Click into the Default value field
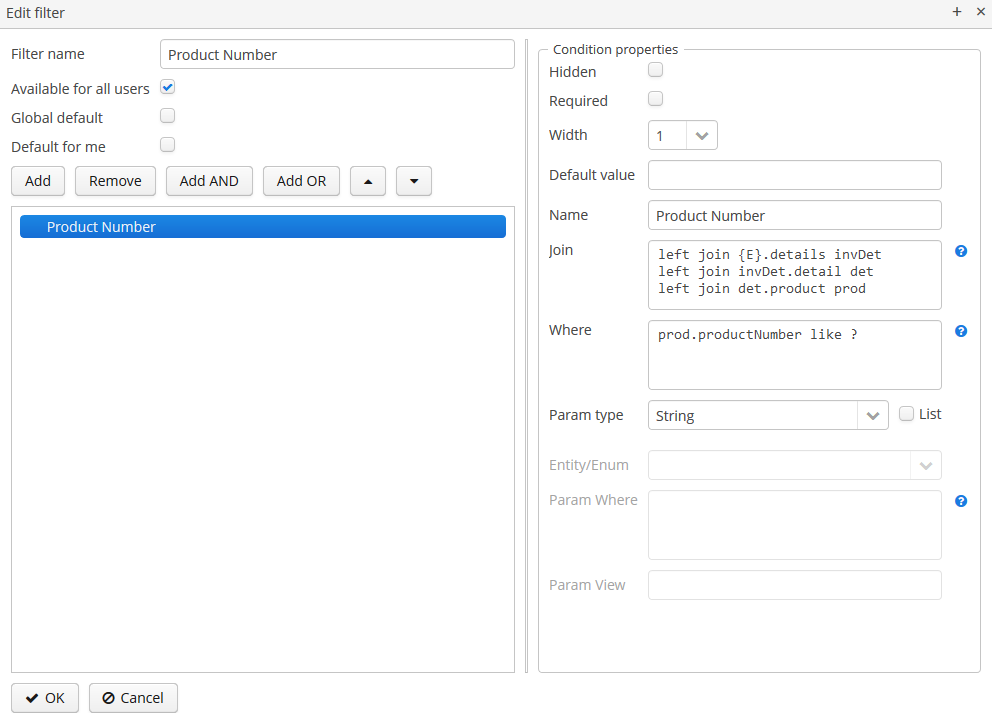992x716 pixels. [x=794, y=175]
